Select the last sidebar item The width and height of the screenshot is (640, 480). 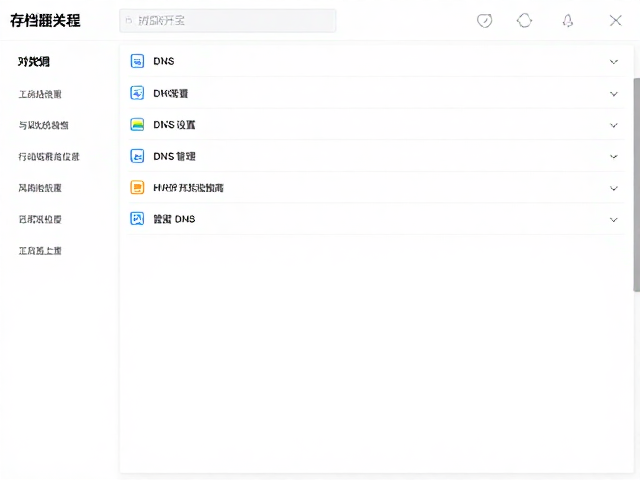40,251
